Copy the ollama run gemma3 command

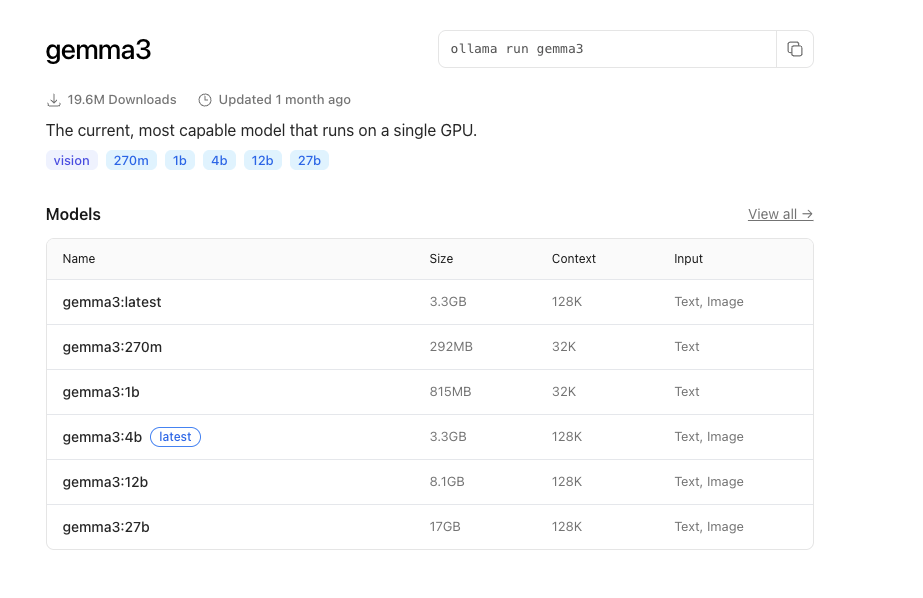[795, 49]
